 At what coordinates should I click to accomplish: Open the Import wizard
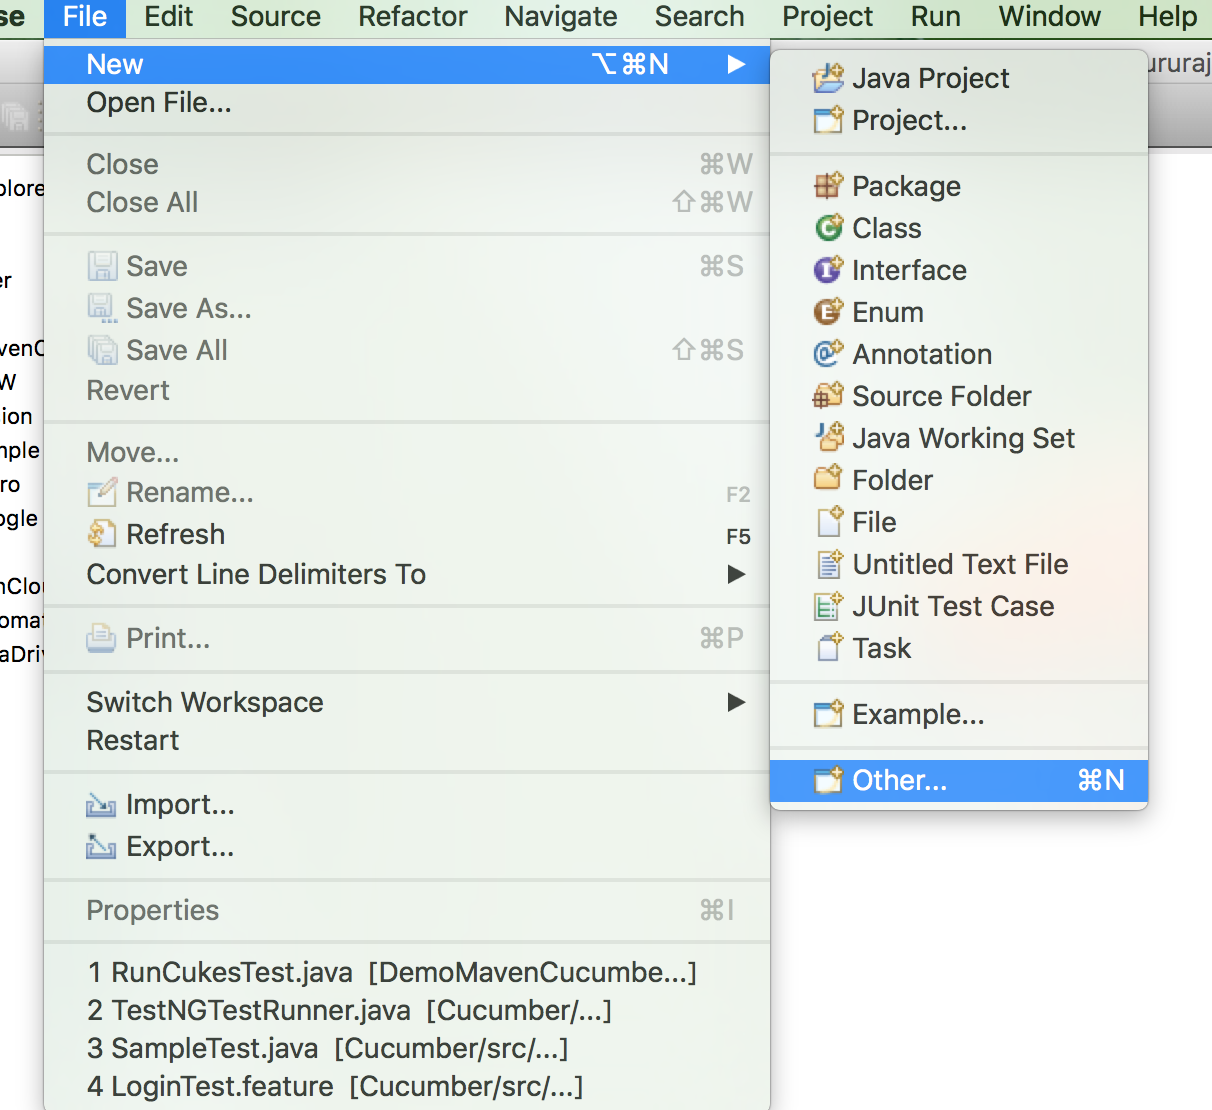pyautogui.click(x=179, y=804)
